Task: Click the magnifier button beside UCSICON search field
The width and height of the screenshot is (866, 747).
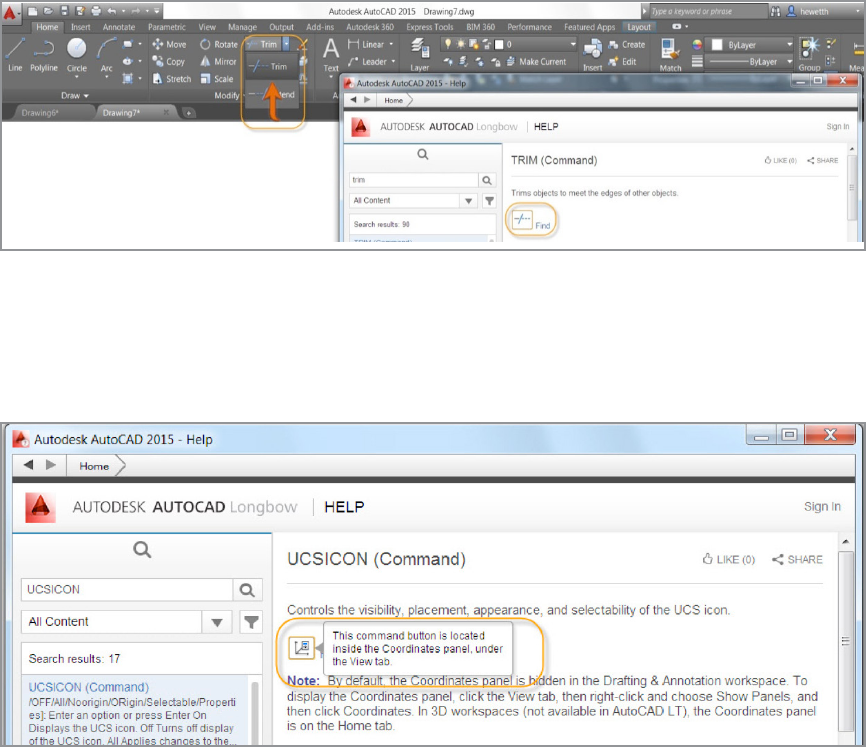Action: coord(247,590)
